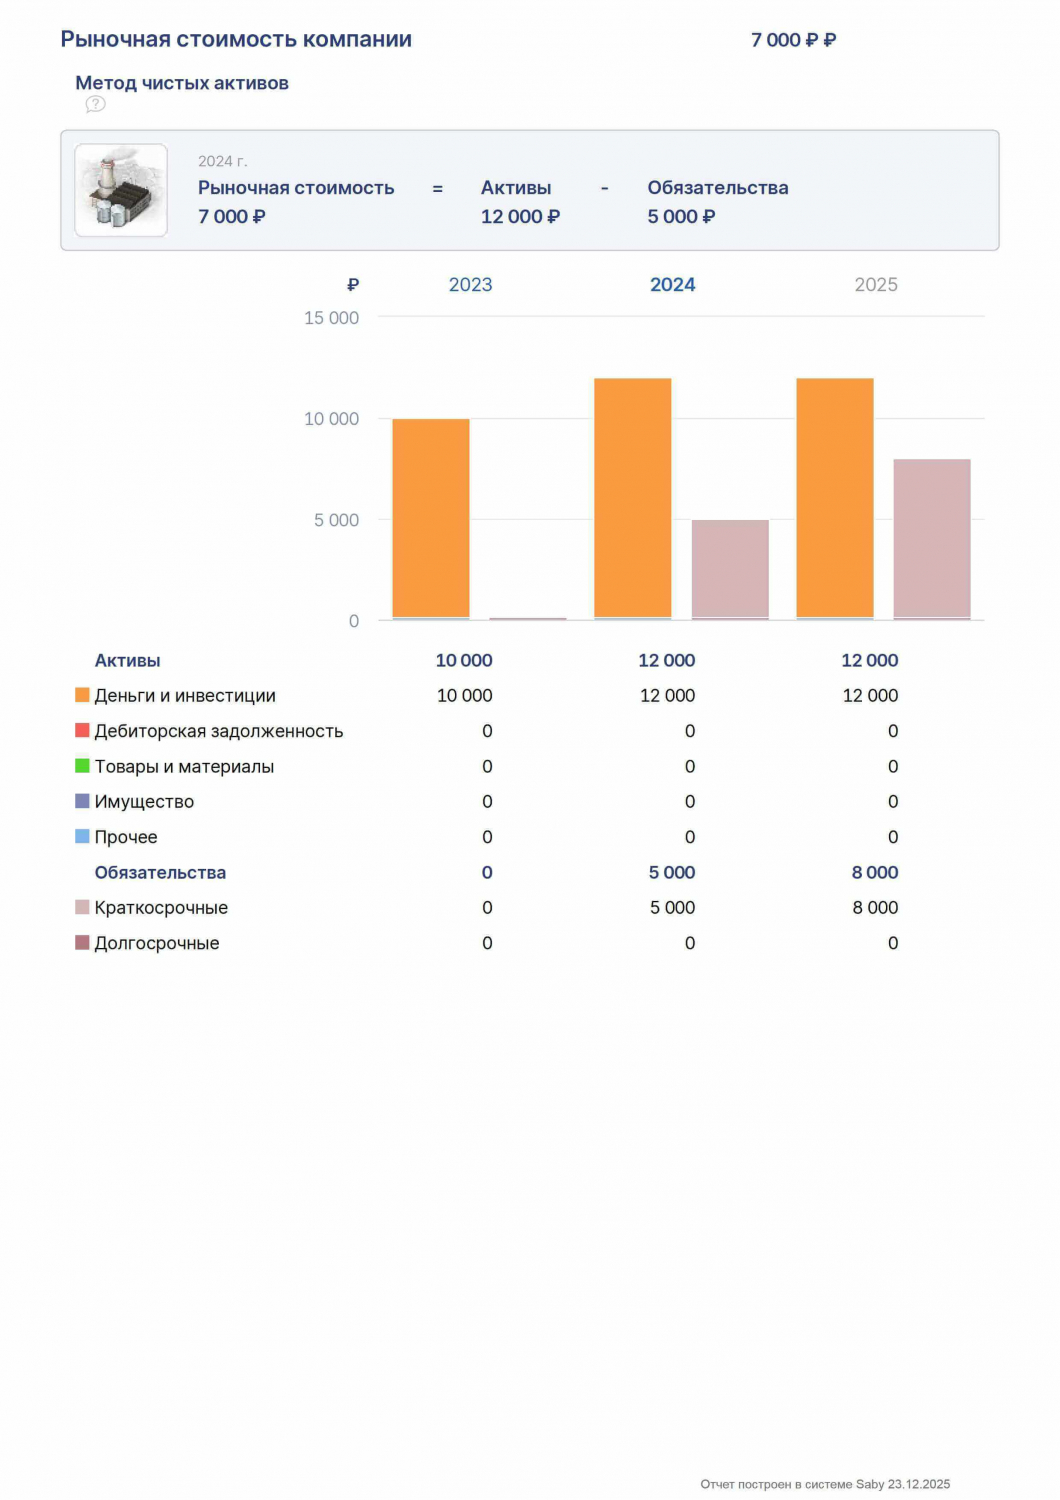Open the factory building thumbnail image
1060x1500 pixels.
pos(121,190)
